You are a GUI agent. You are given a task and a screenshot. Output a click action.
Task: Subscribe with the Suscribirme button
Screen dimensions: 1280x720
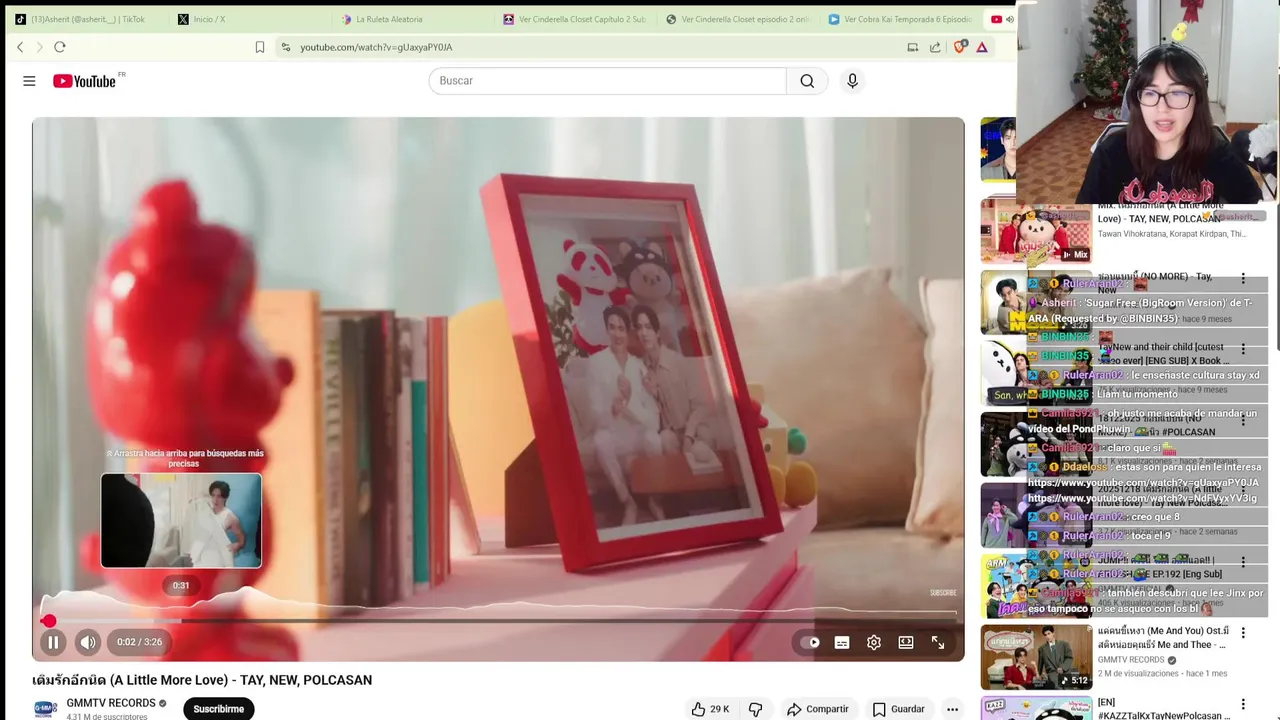218,709
